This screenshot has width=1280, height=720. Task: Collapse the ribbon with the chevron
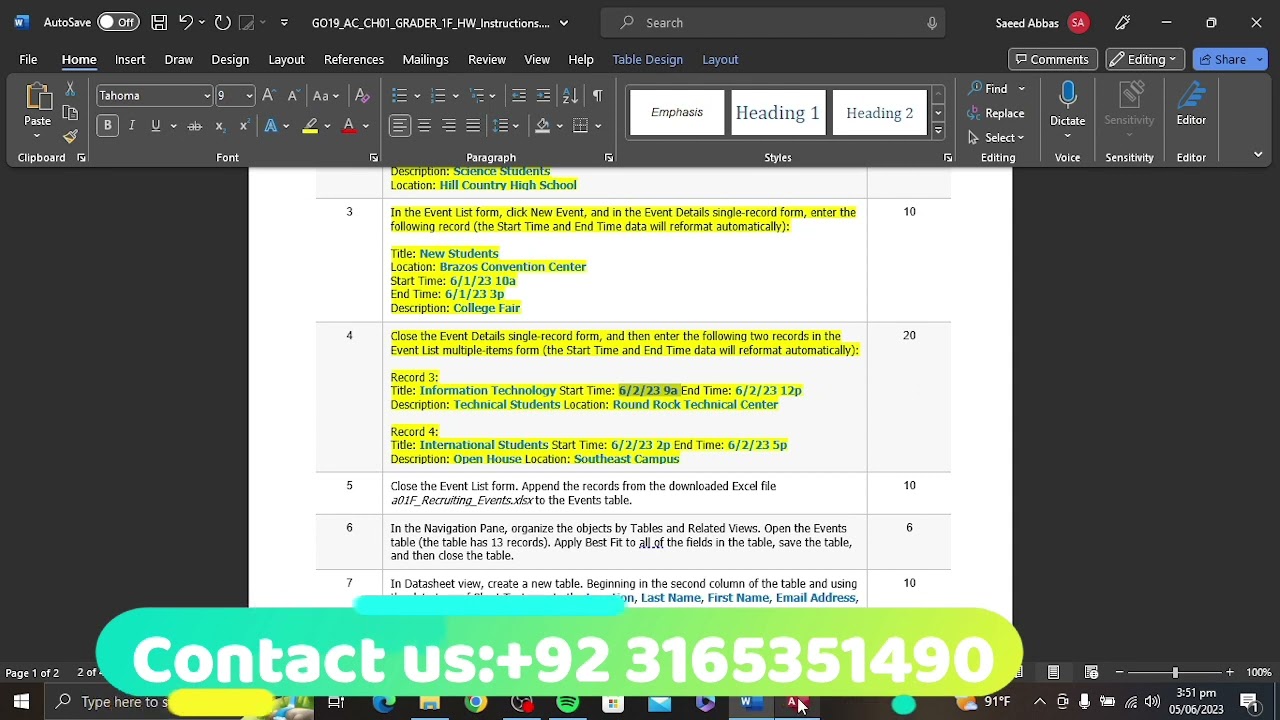pos(1258,154)
